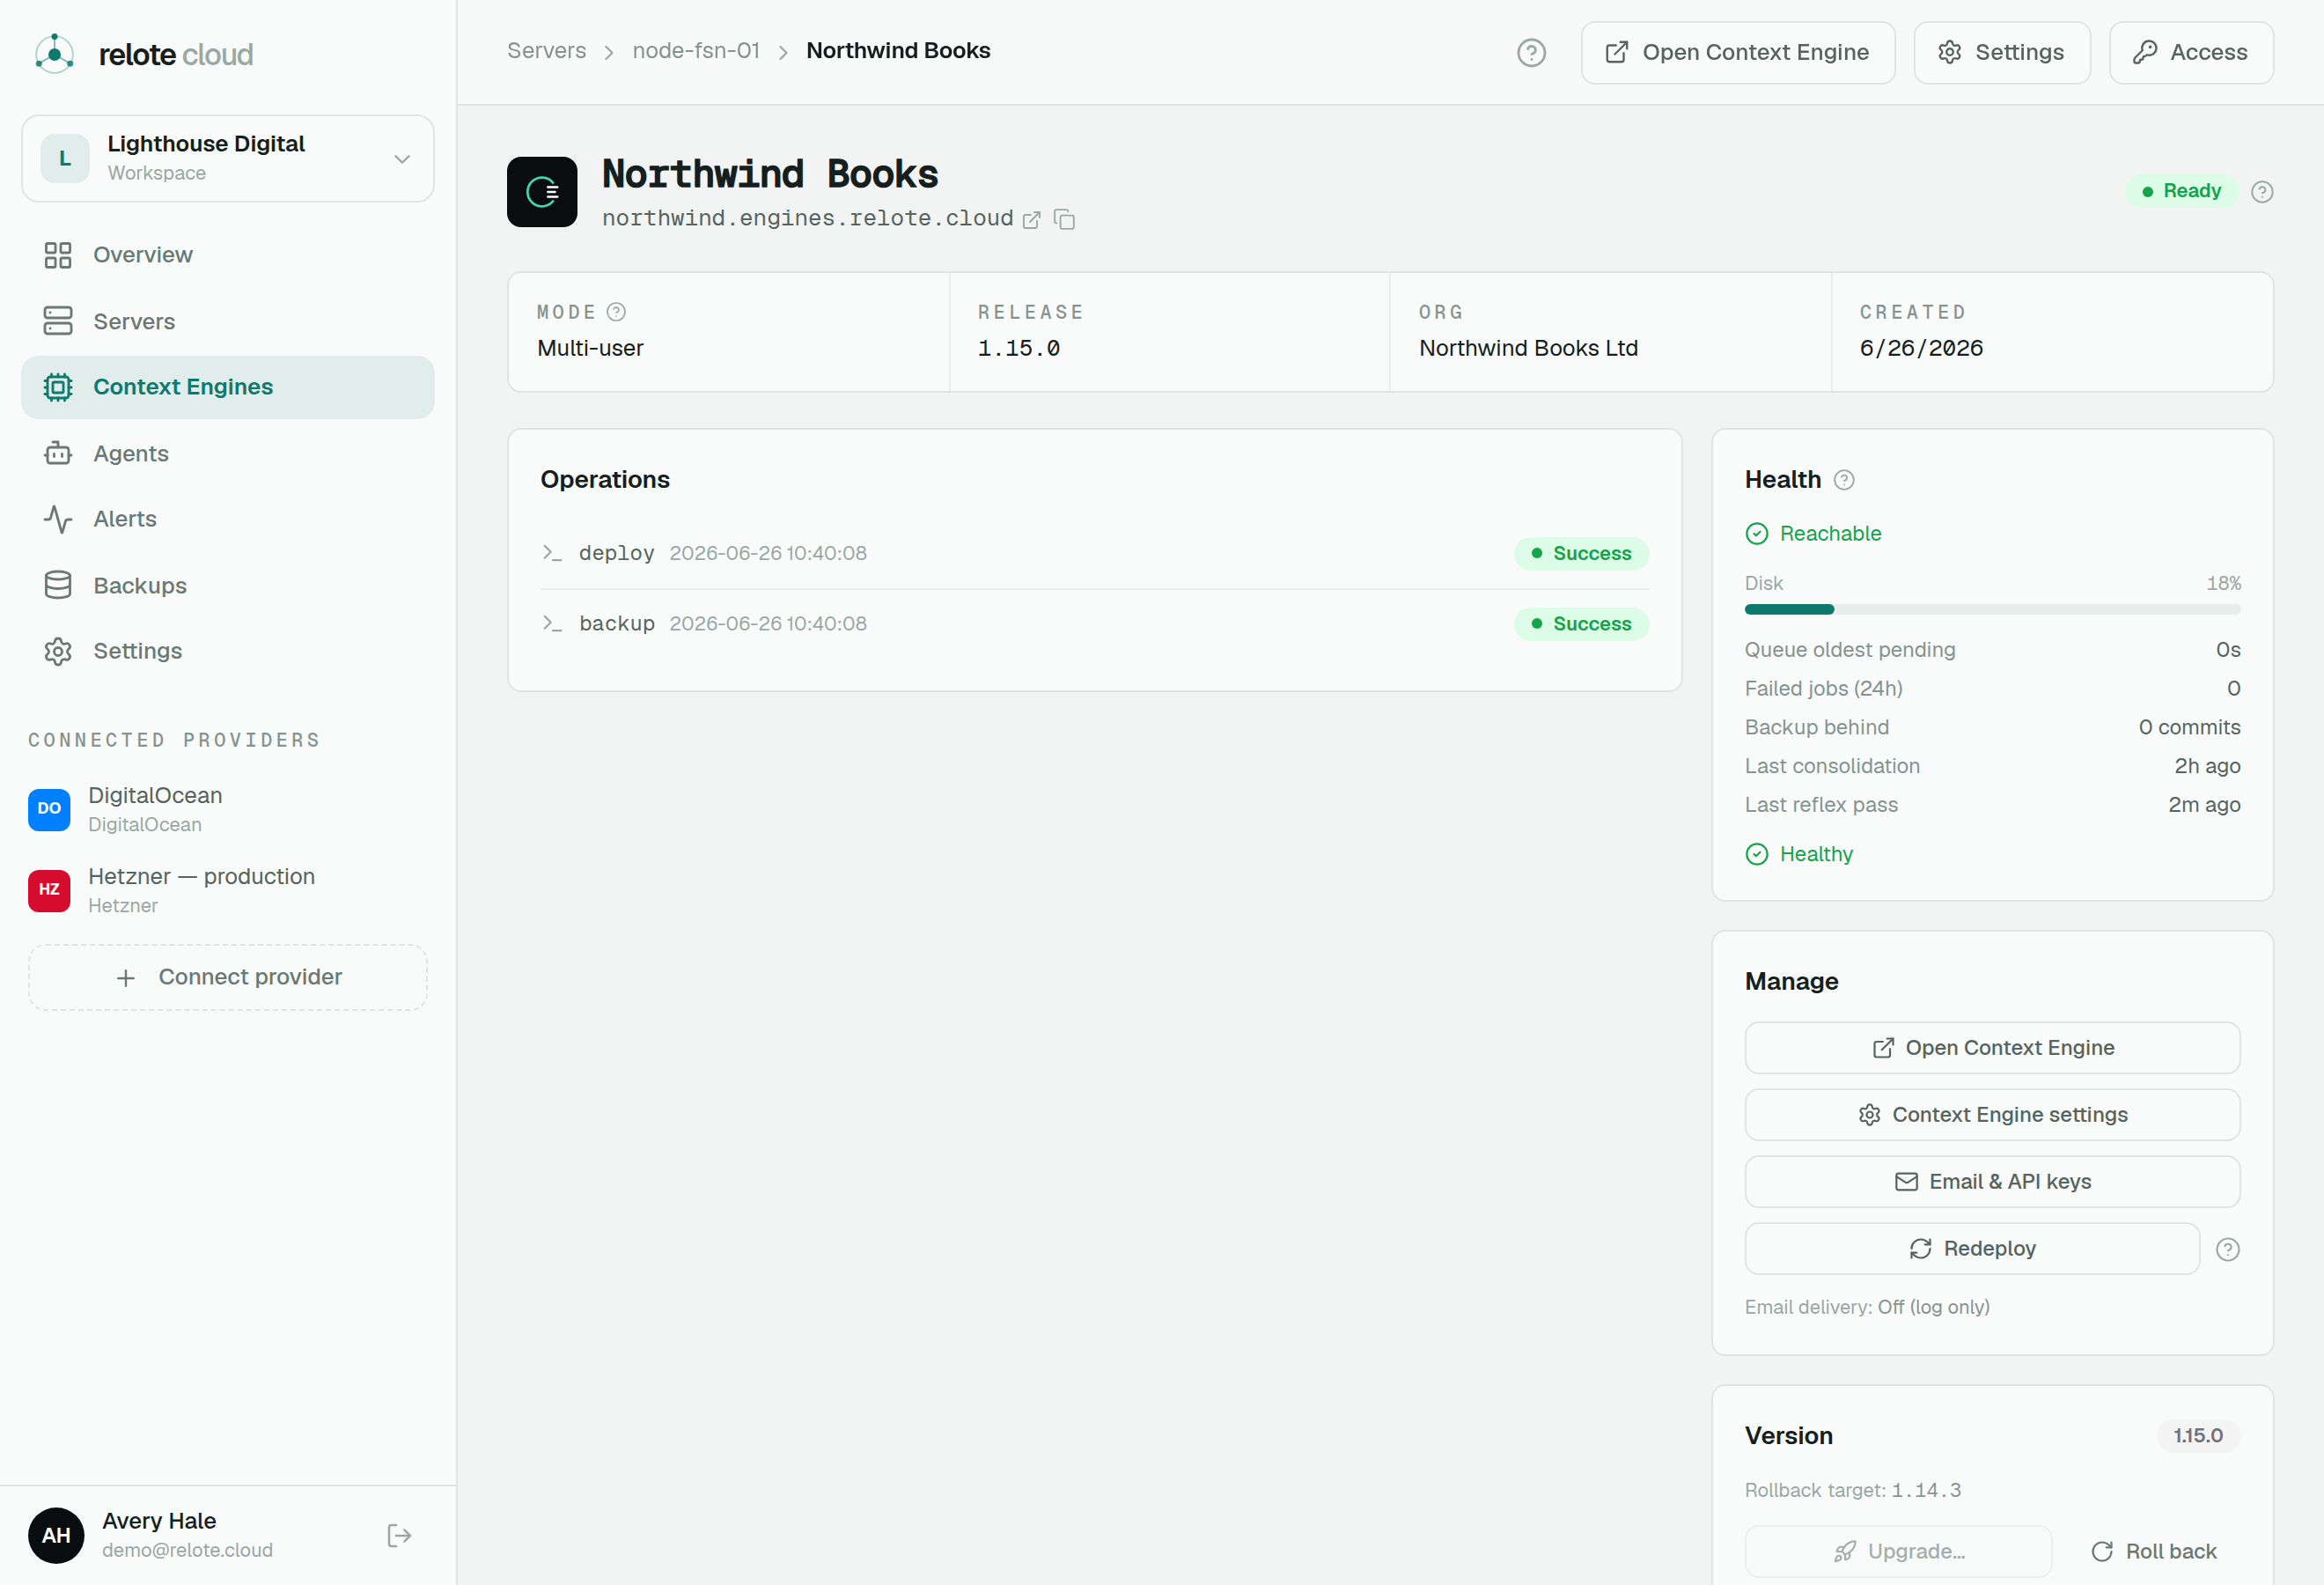
Task: Open the Overview sidebar item
Action: [x=228, y=255]
